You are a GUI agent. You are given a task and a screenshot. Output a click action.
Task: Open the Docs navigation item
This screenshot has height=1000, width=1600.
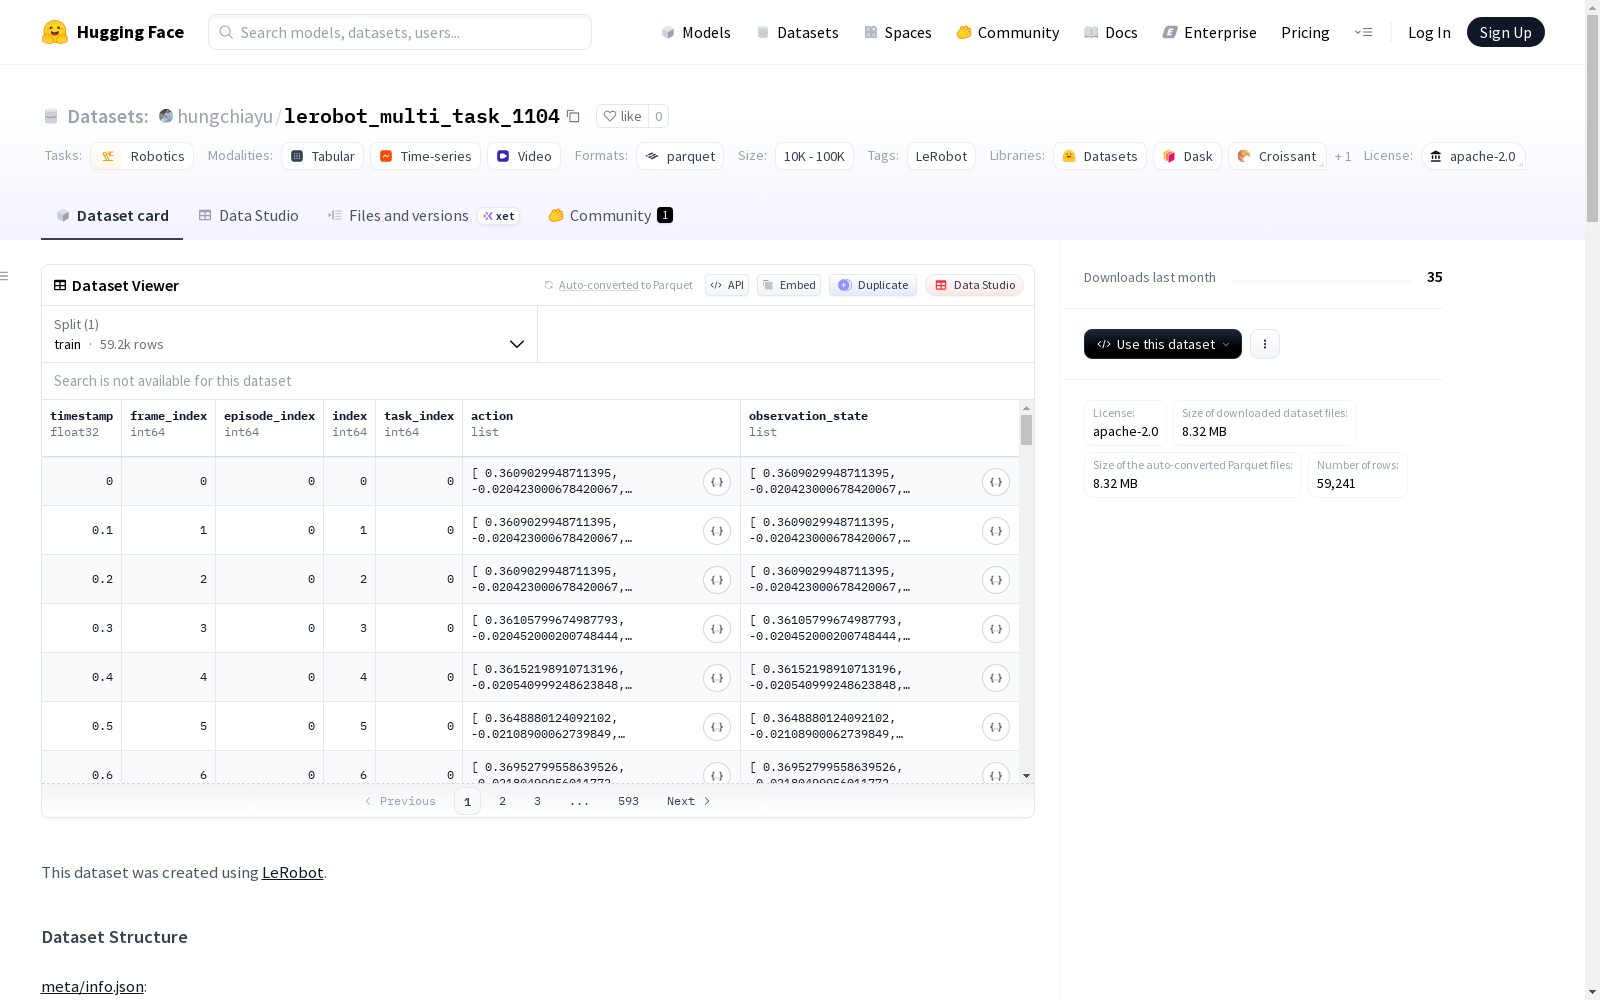1111,32
